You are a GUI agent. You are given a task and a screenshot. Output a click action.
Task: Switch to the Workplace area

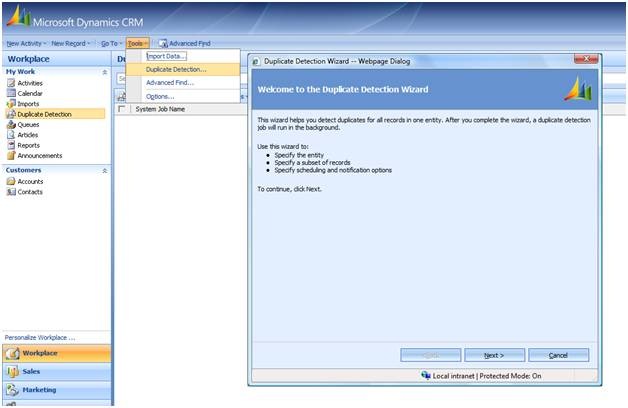(57, 353)
